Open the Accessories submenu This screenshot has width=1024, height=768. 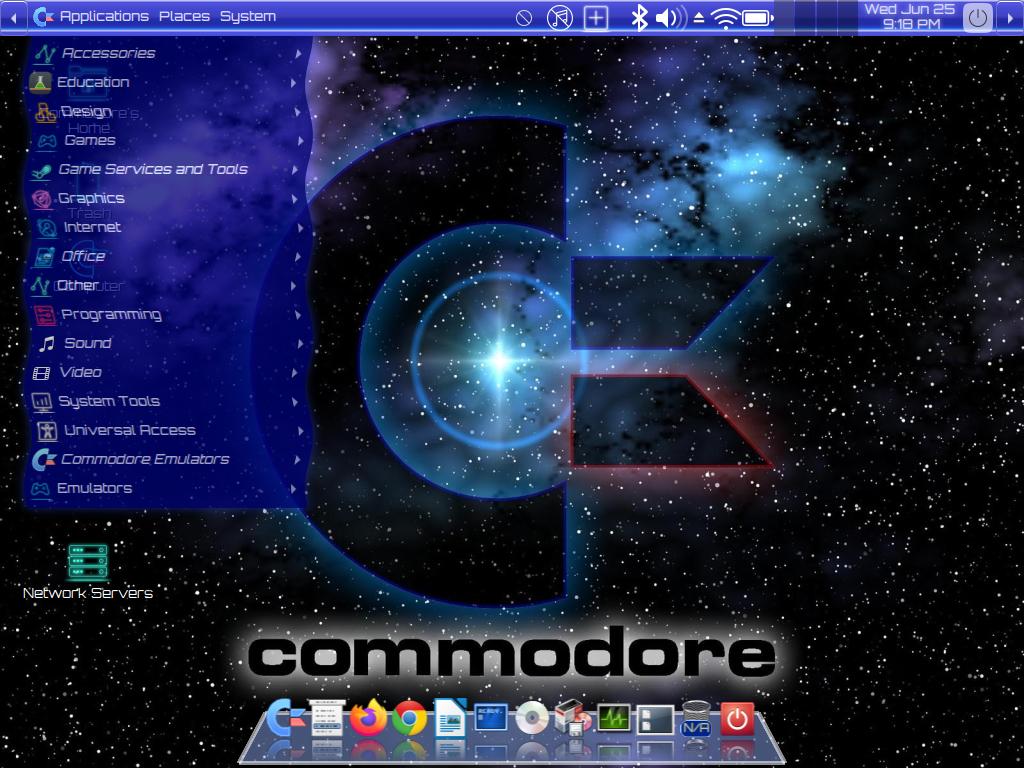tap(165, 53)
